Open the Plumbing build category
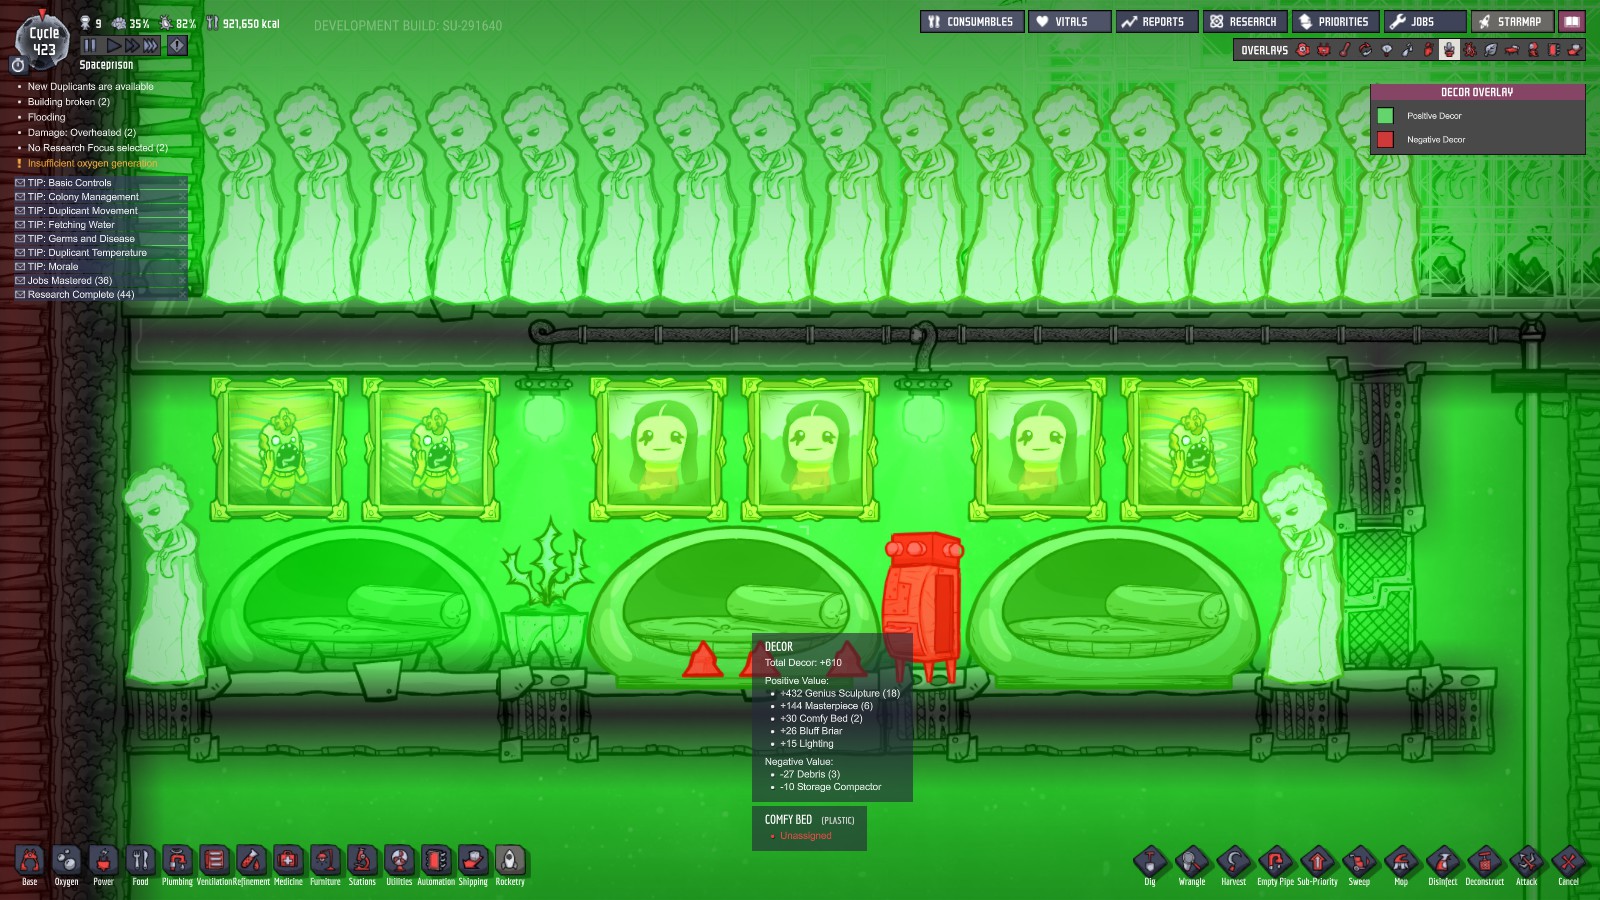Screen dimensions: 1600x900 (x=178, y=861)
